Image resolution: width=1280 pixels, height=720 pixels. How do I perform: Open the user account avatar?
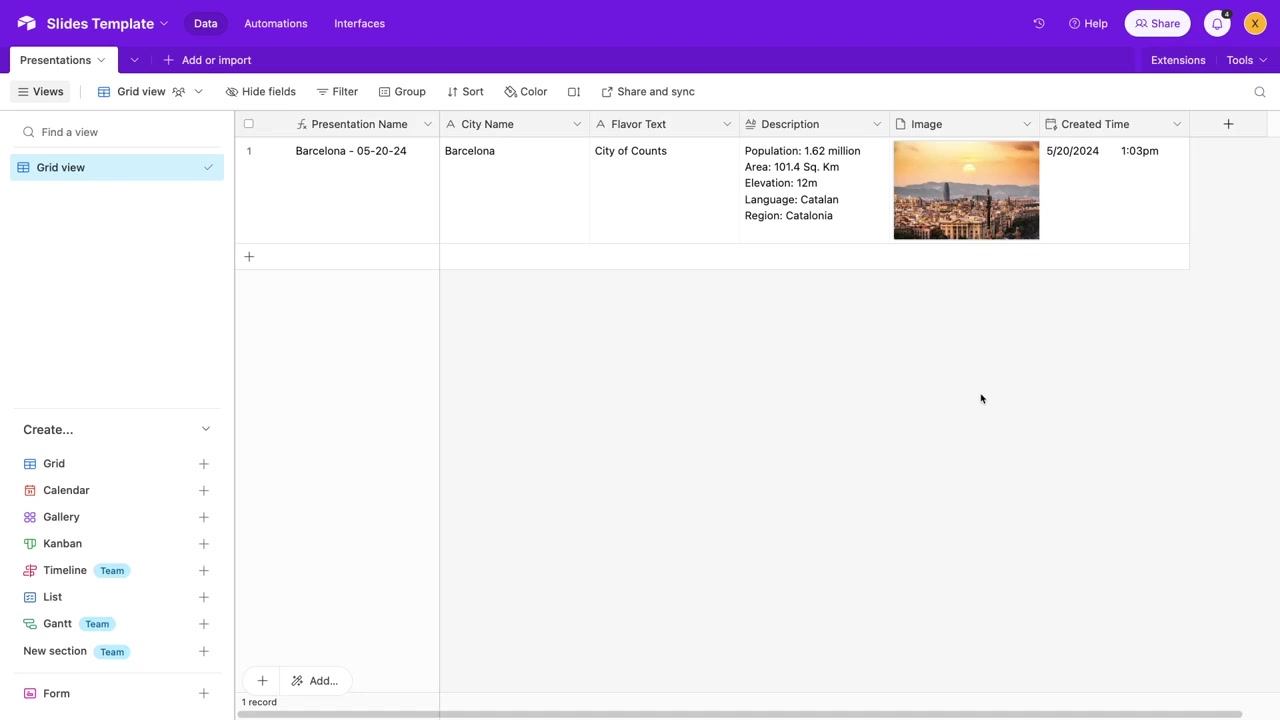(x=1255, y=23)
